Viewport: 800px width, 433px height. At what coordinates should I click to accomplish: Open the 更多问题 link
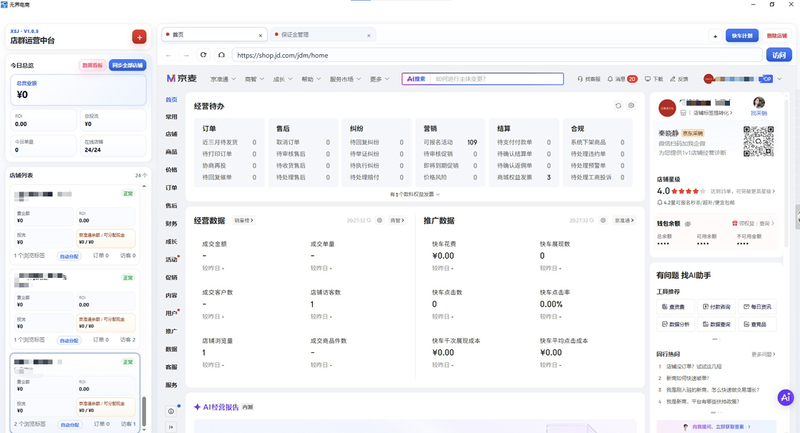click(x=763, y=354)
